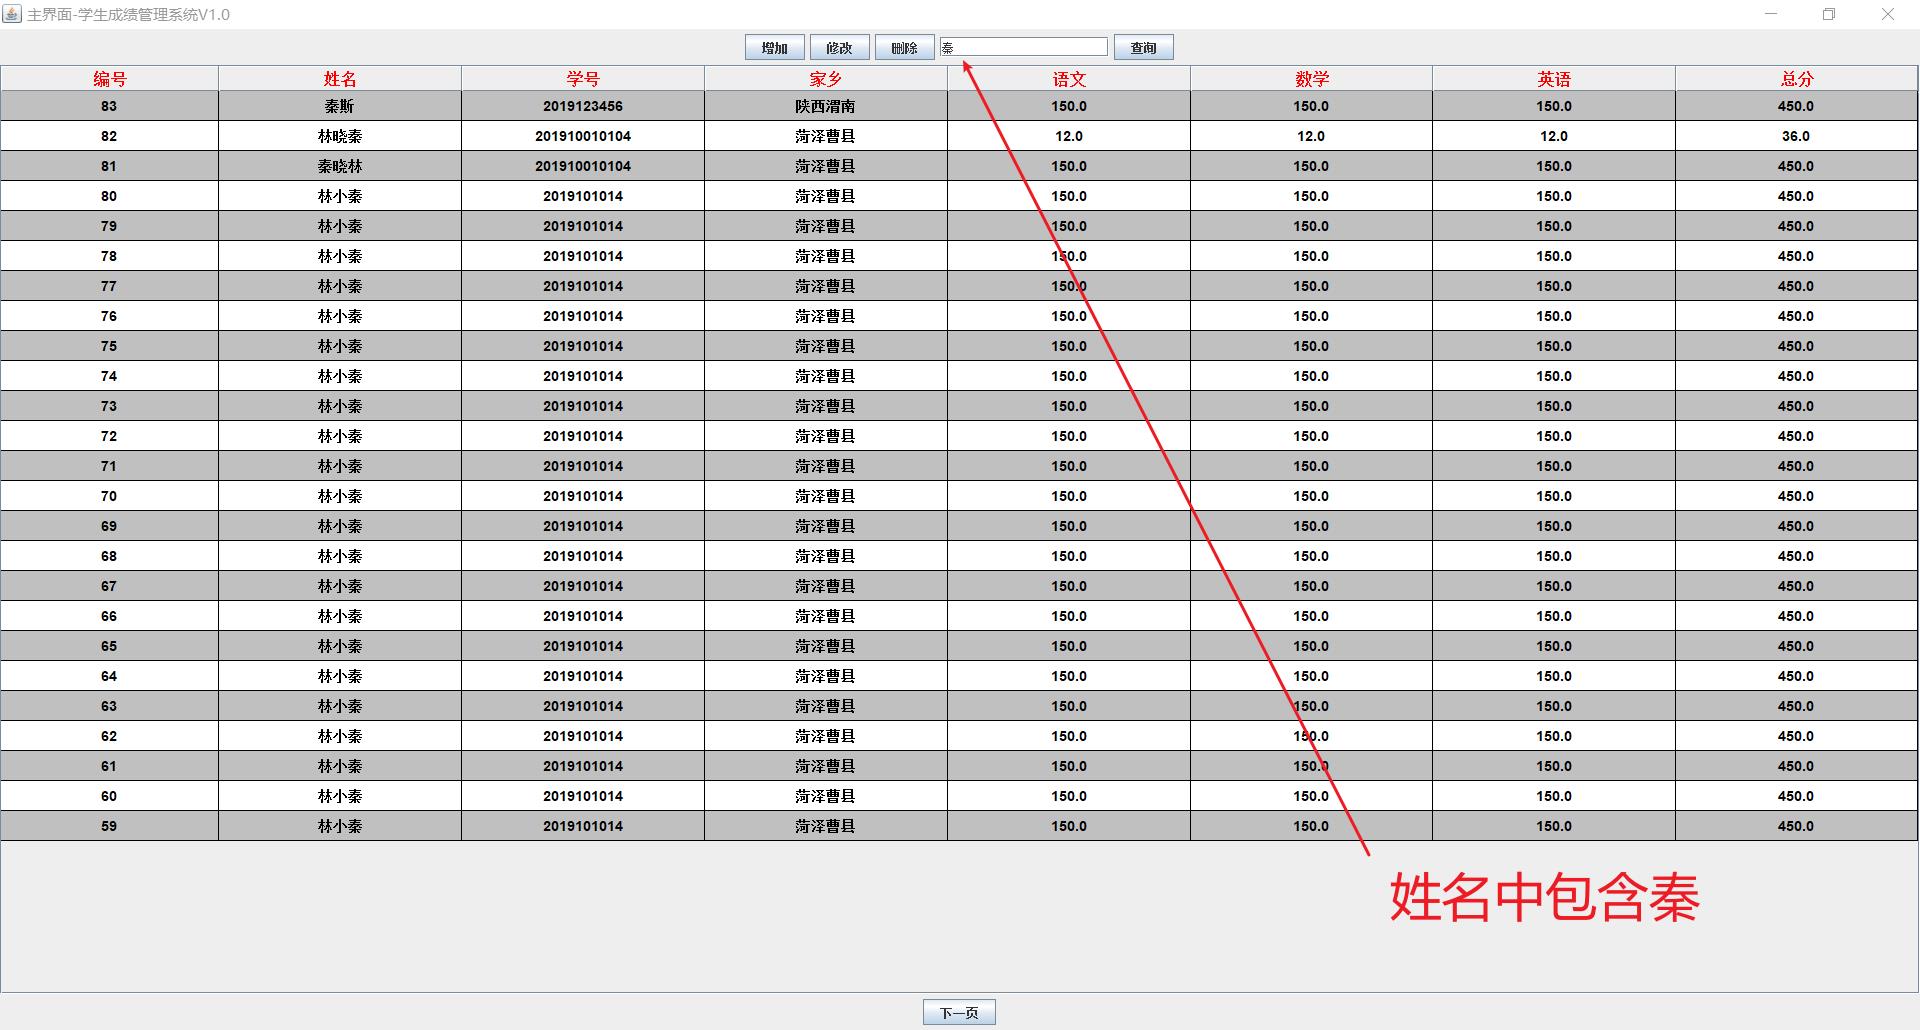The height and width of the screenshot is (1030, 1920).
Task: Select total score 450.0 in row 83
Action: [x=1797, y=106]
